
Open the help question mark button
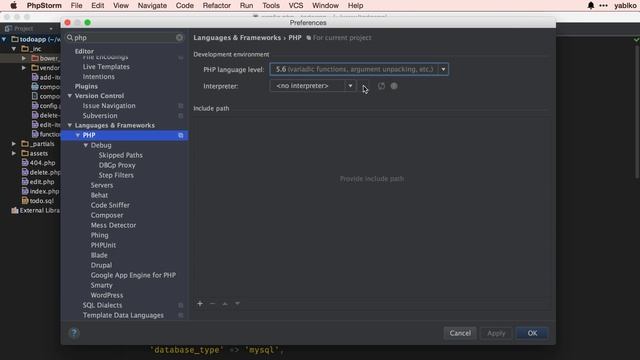74,333
